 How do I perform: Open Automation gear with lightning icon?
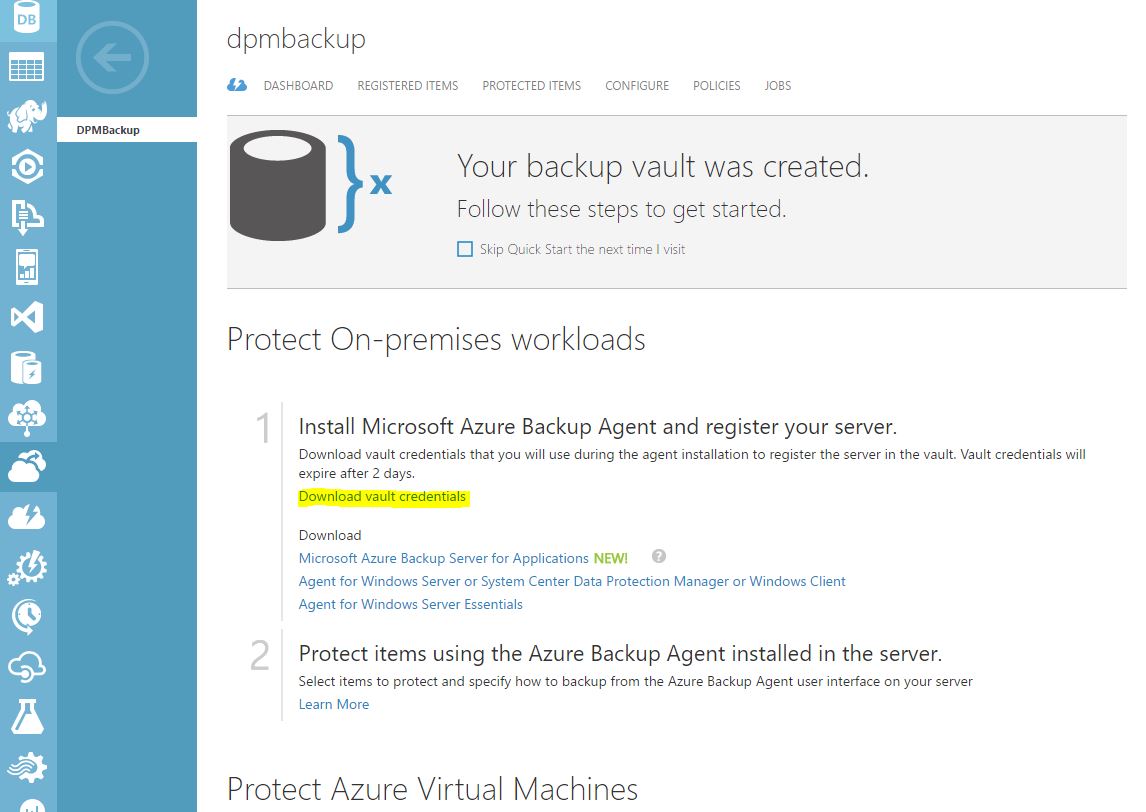tap(27, 567)
